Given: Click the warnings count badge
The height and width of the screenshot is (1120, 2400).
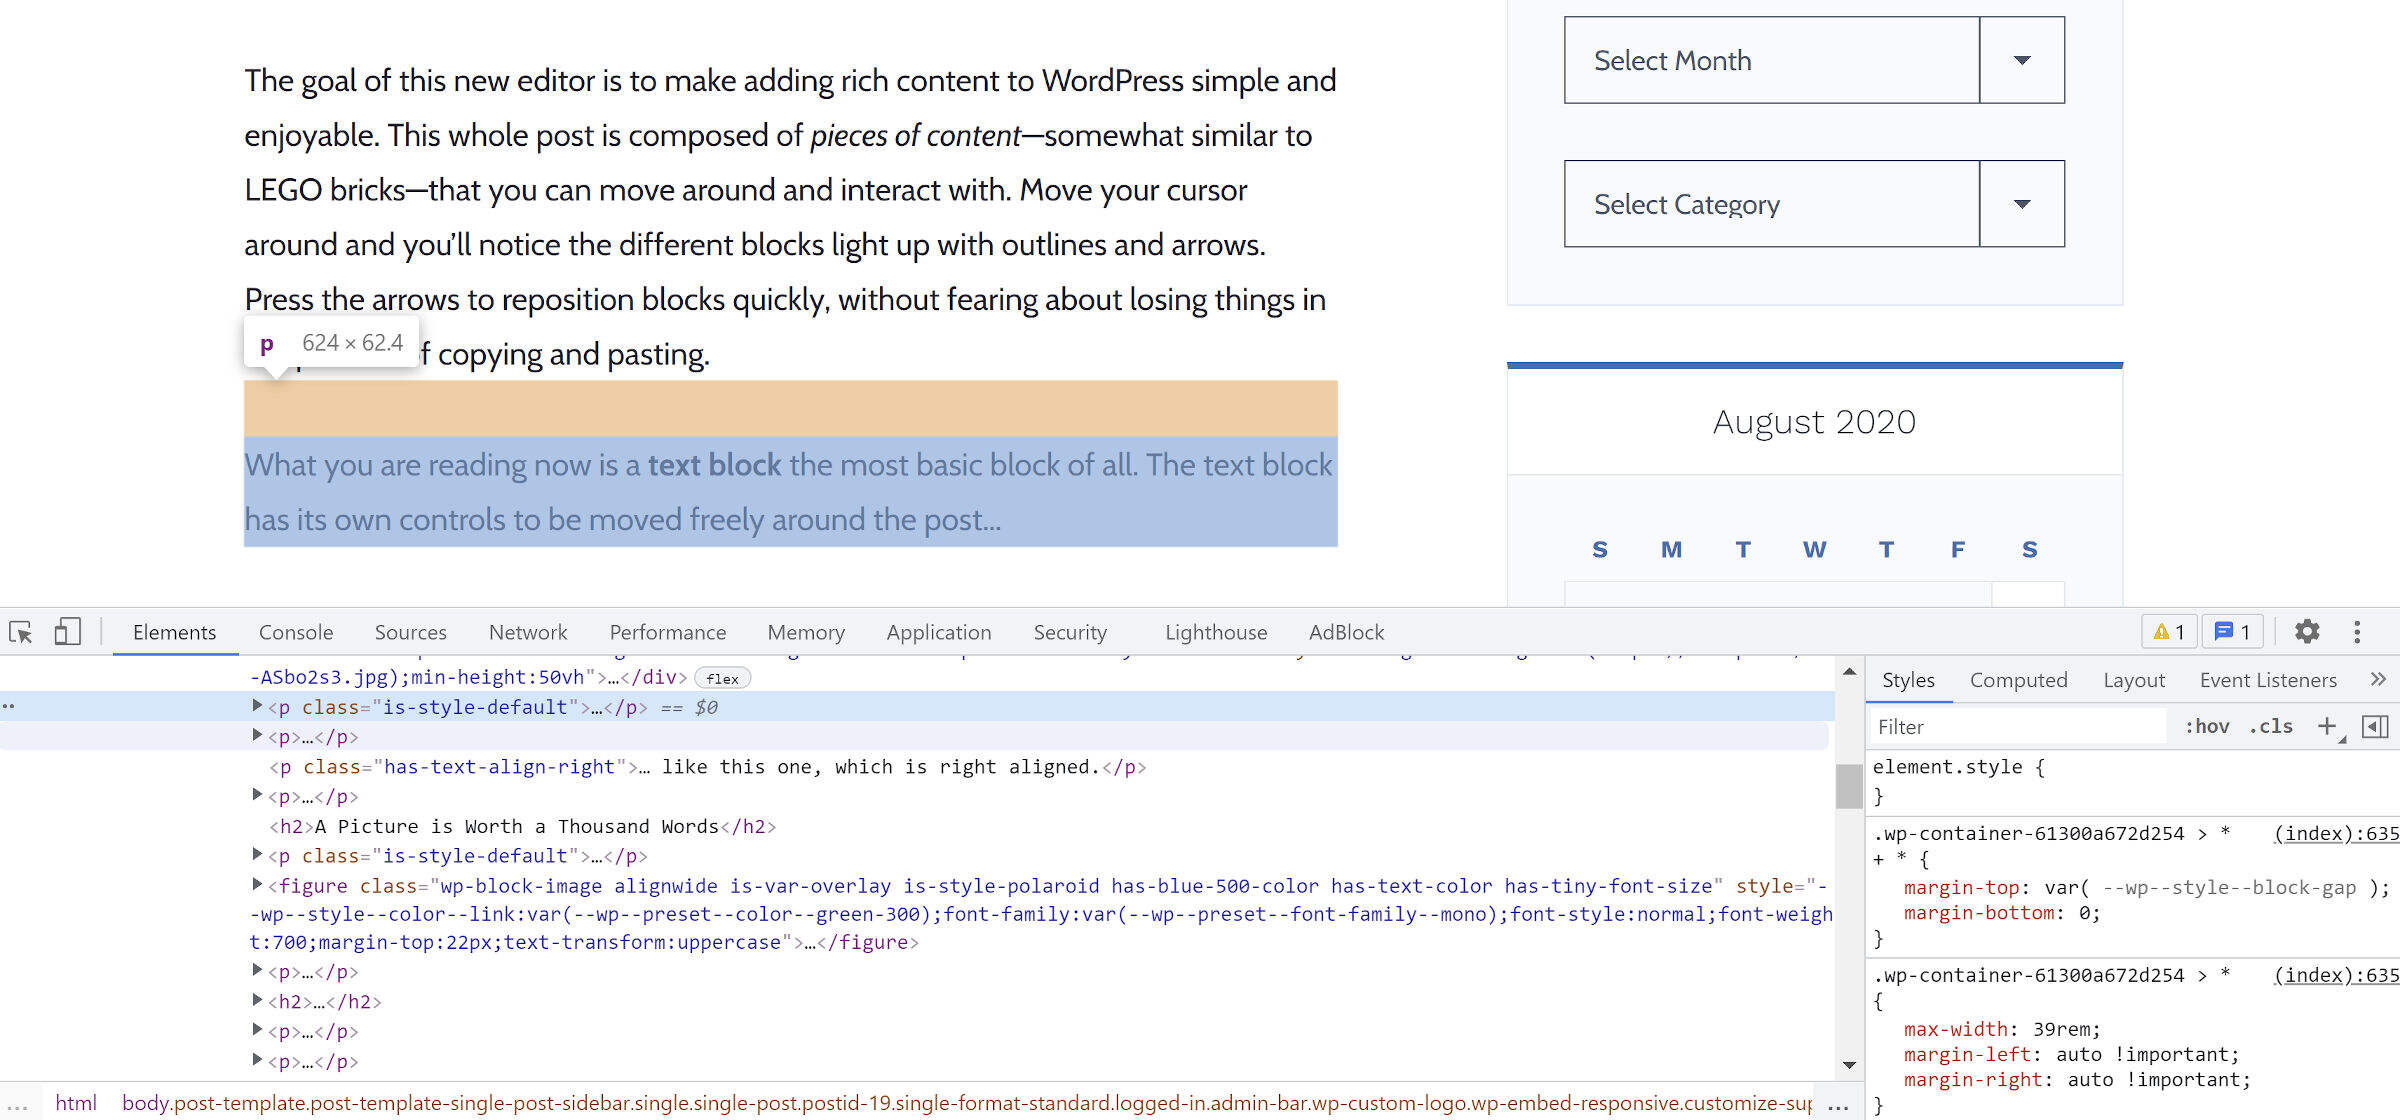Looking at the screenshot, I should (2169, 632).
